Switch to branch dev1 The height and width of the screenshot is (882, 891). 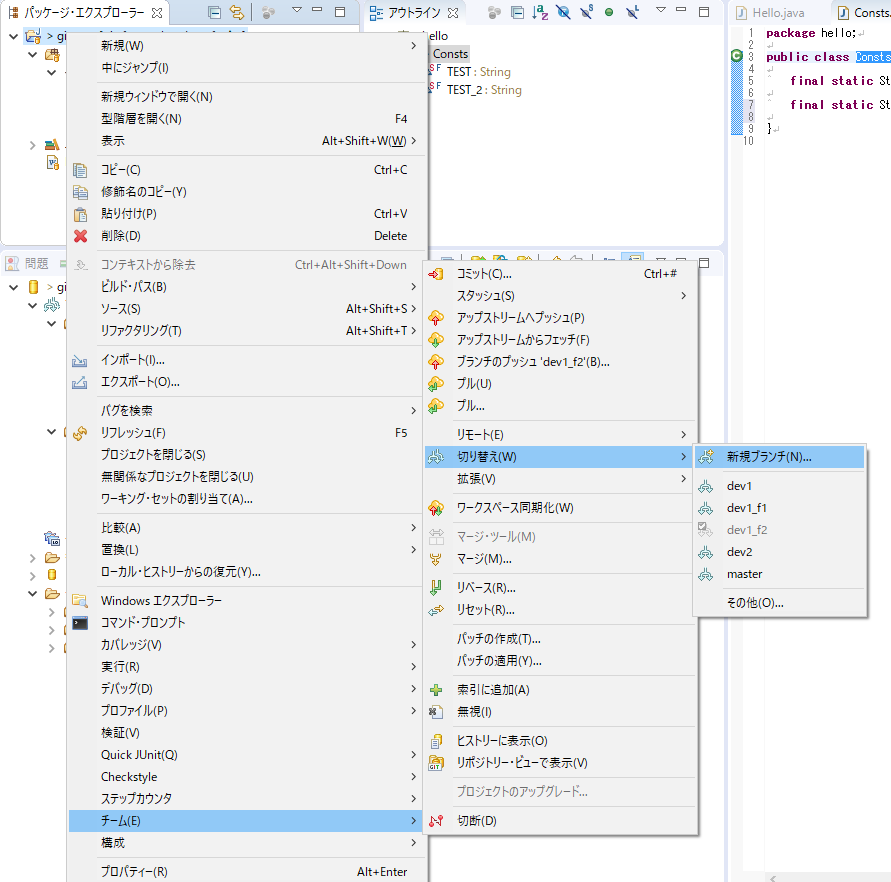click(780, 486)
